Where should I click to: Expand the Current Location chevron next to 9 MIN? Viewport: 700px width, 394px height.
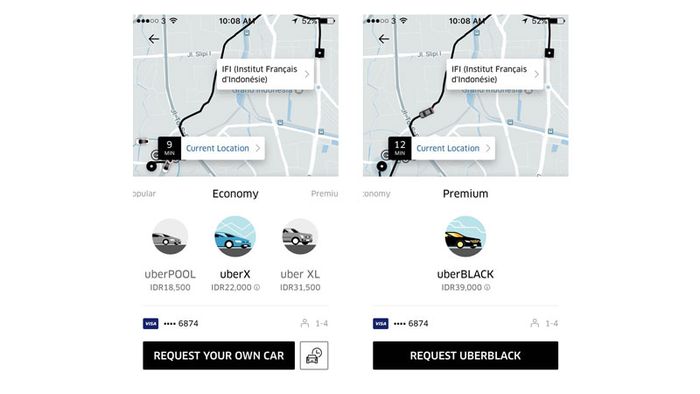tap(258, 148)
